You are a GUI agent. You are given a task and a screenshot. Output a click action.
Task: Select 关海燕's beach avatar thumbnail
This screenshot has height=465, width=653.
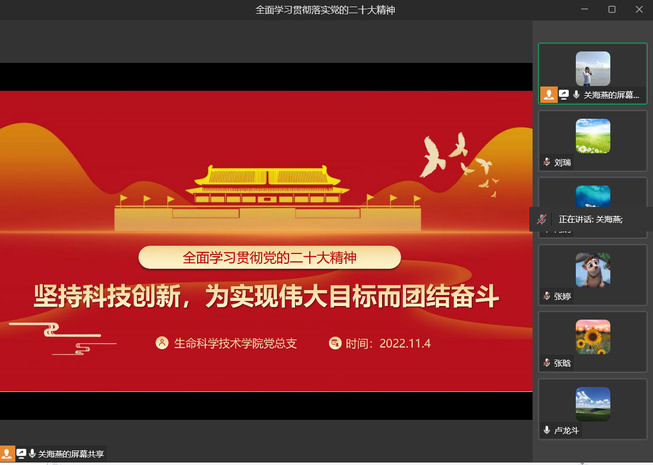(592, 68)
